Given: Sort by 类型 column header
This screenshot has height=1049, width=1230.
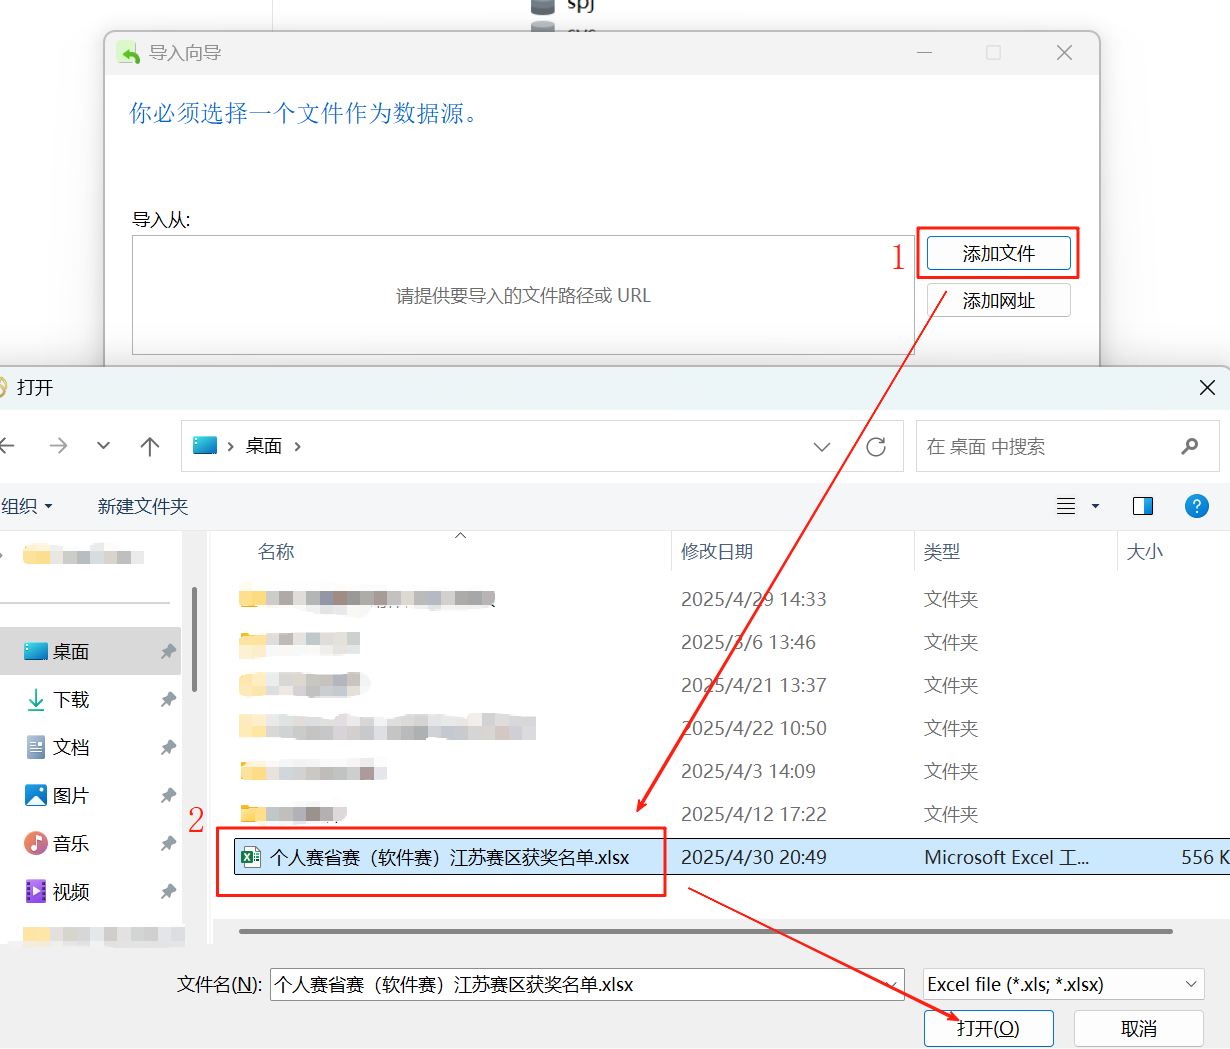Looking at the screenshot, I should (942, 551).
